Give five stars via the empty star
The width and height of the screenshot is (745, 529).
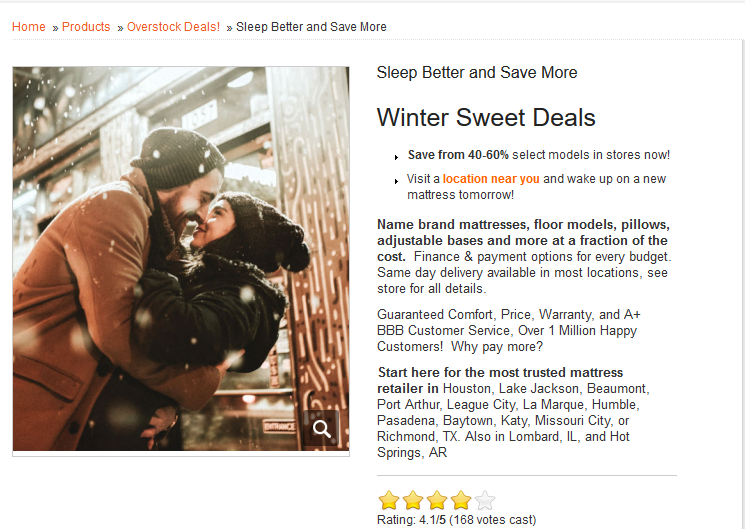pos(485,500)
